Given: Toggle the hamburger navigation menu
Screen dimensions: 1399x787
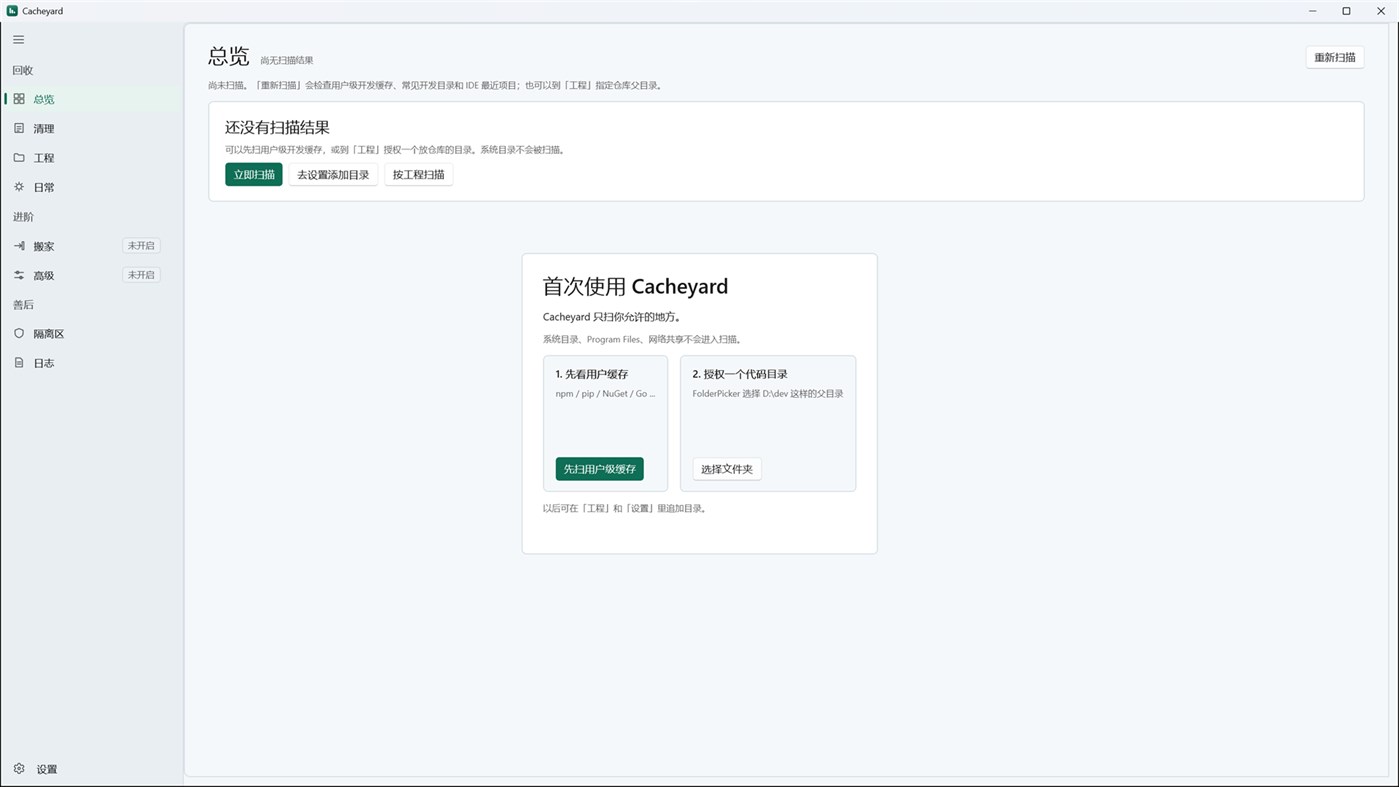Looking at the screenshot, I should pyautogui.click(x=19, y=40).
